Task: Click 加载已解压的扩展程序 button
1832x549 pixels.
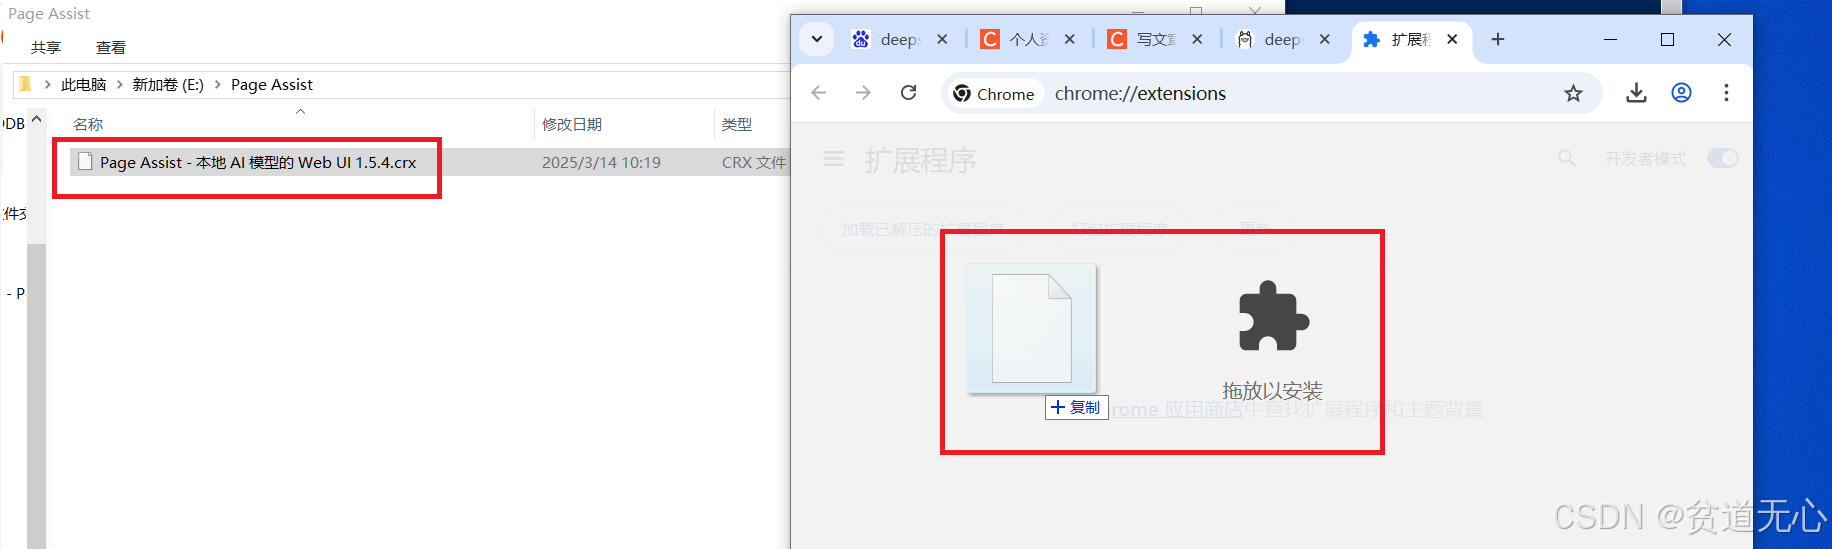Action: [923, 229]
